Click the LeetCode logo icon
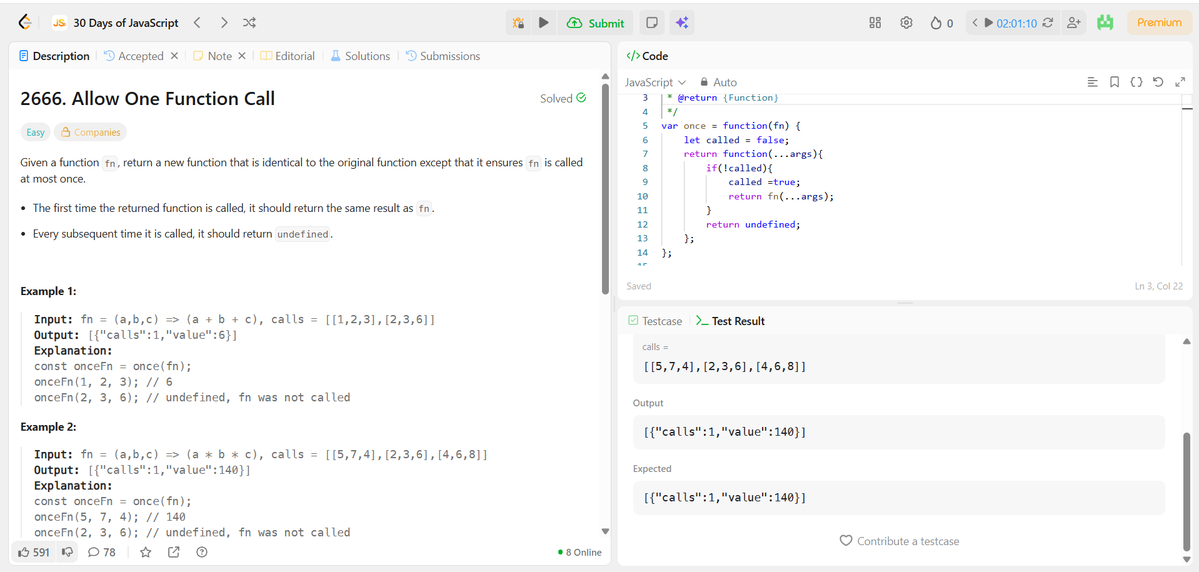 (24, 23)
